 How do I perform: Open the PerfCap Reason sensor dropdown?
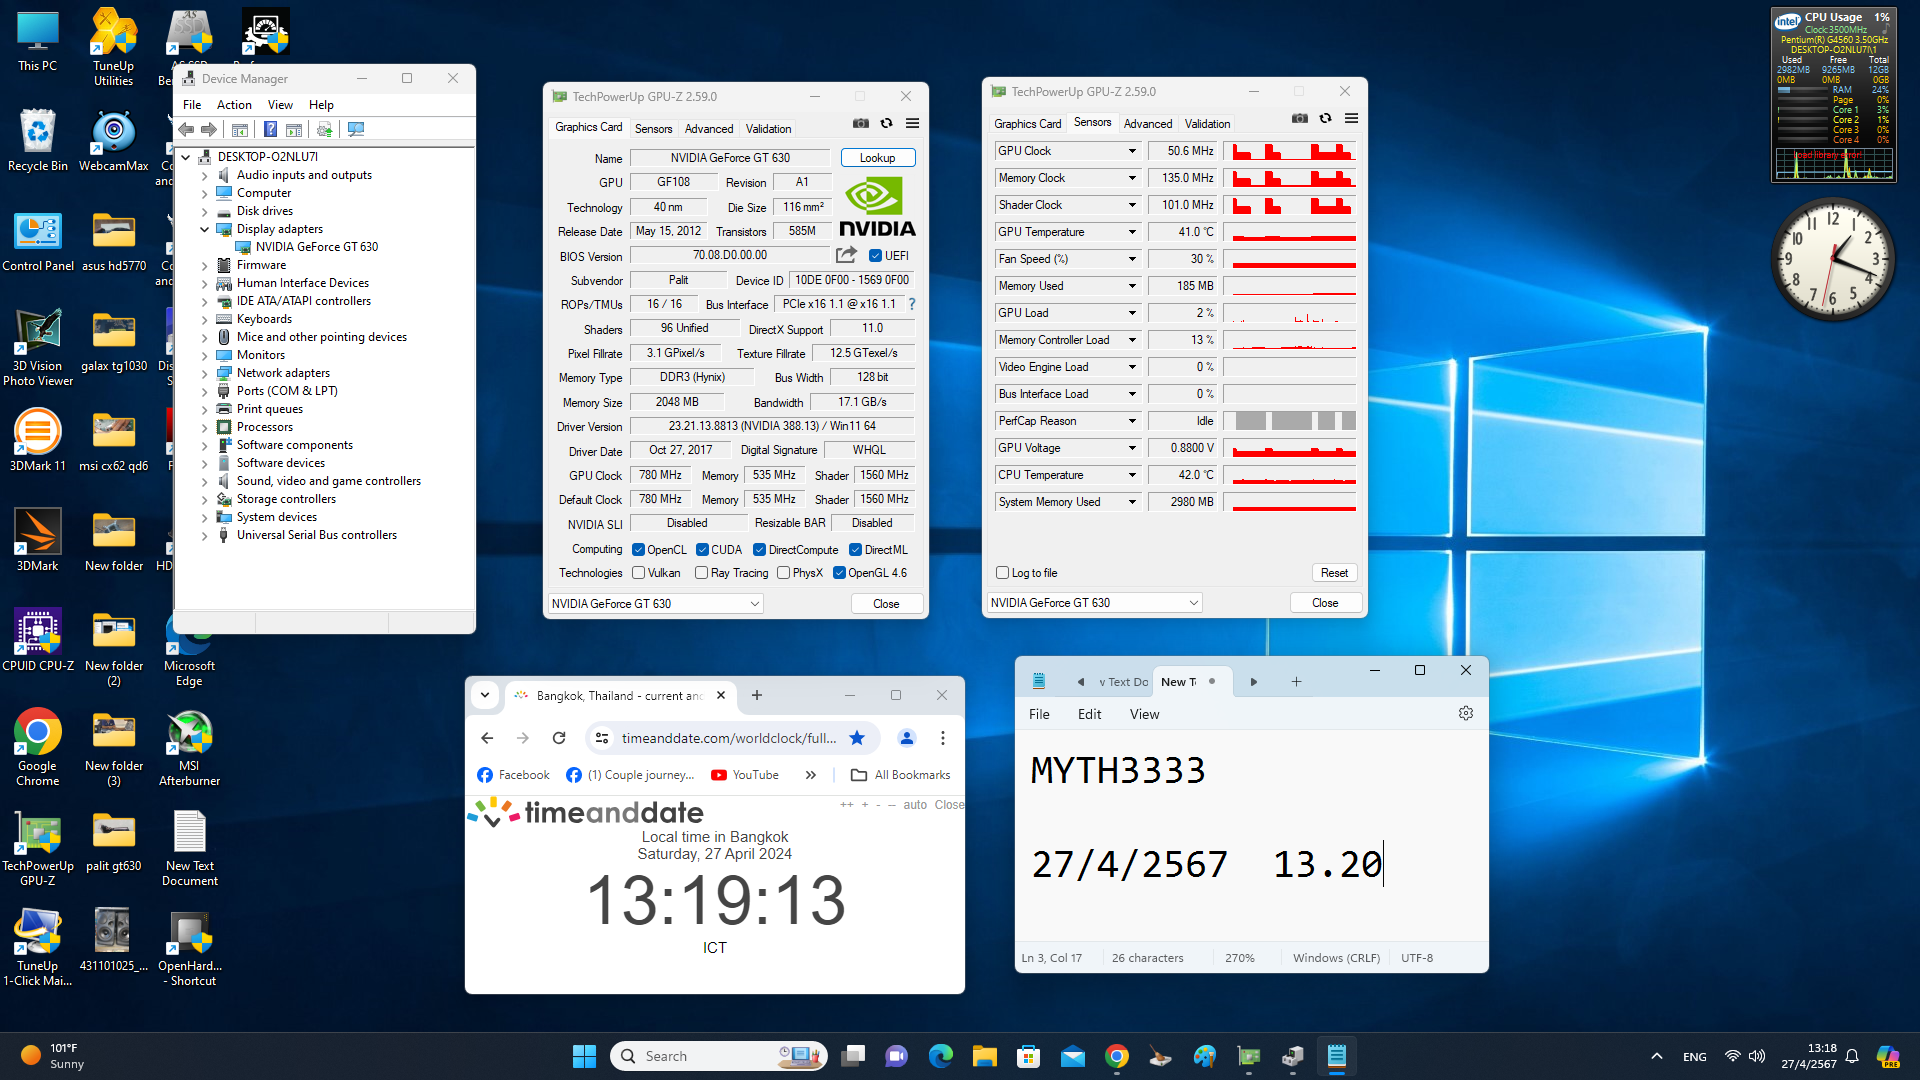point(1132,421)
